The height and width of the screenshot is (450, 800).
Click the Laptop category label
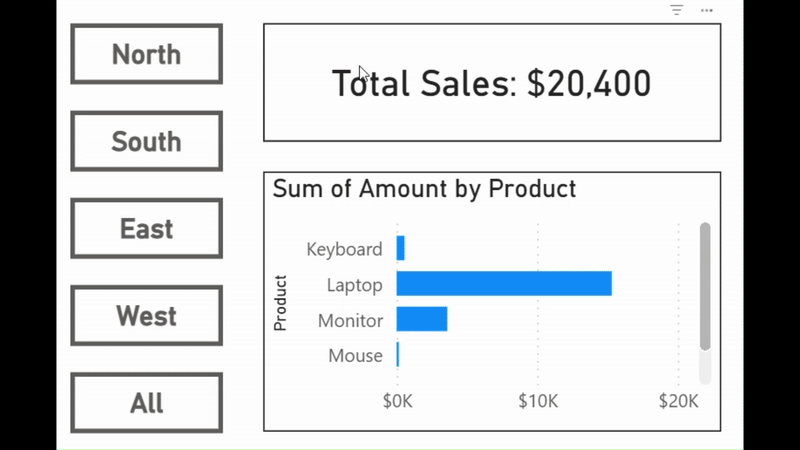click(354, 285)
